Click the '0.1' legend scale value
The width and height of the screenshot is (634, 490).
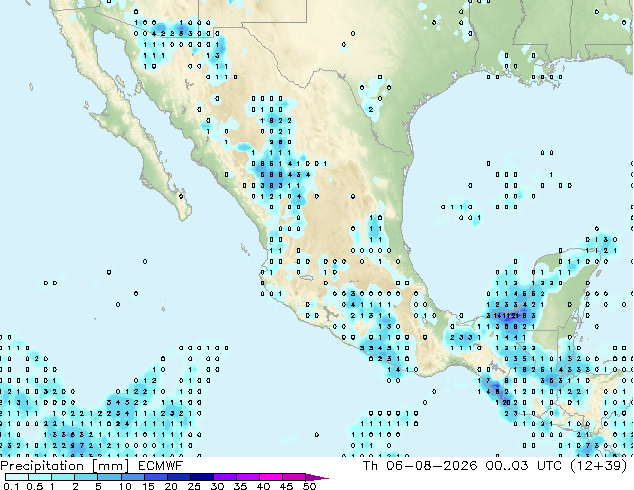tap(11, 486)
